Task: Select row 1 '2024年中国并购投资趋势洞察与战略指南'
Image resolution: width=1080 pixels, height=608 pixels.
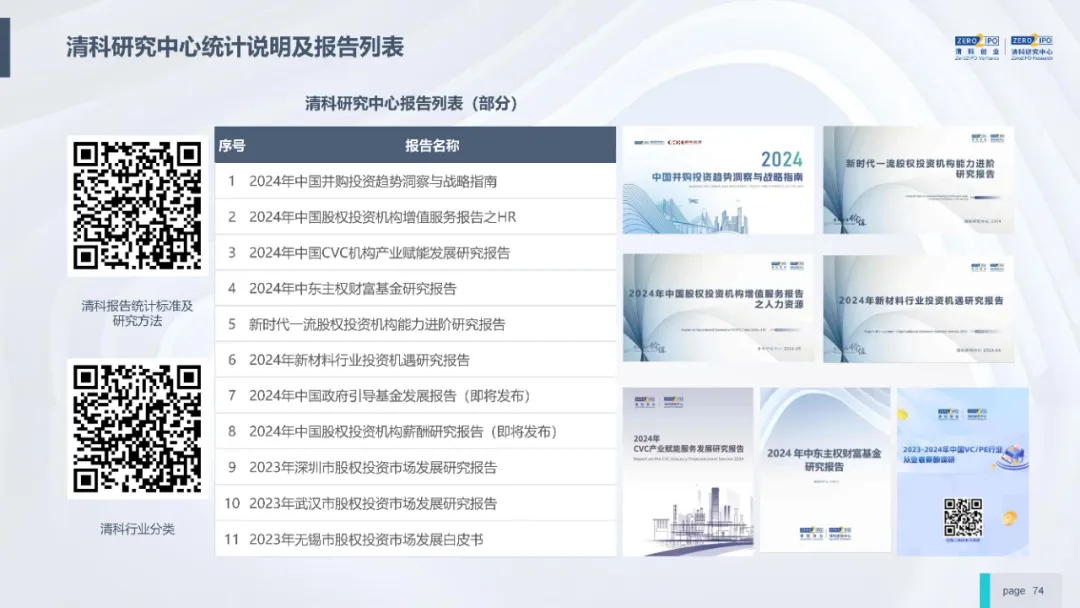Action: 415,181
